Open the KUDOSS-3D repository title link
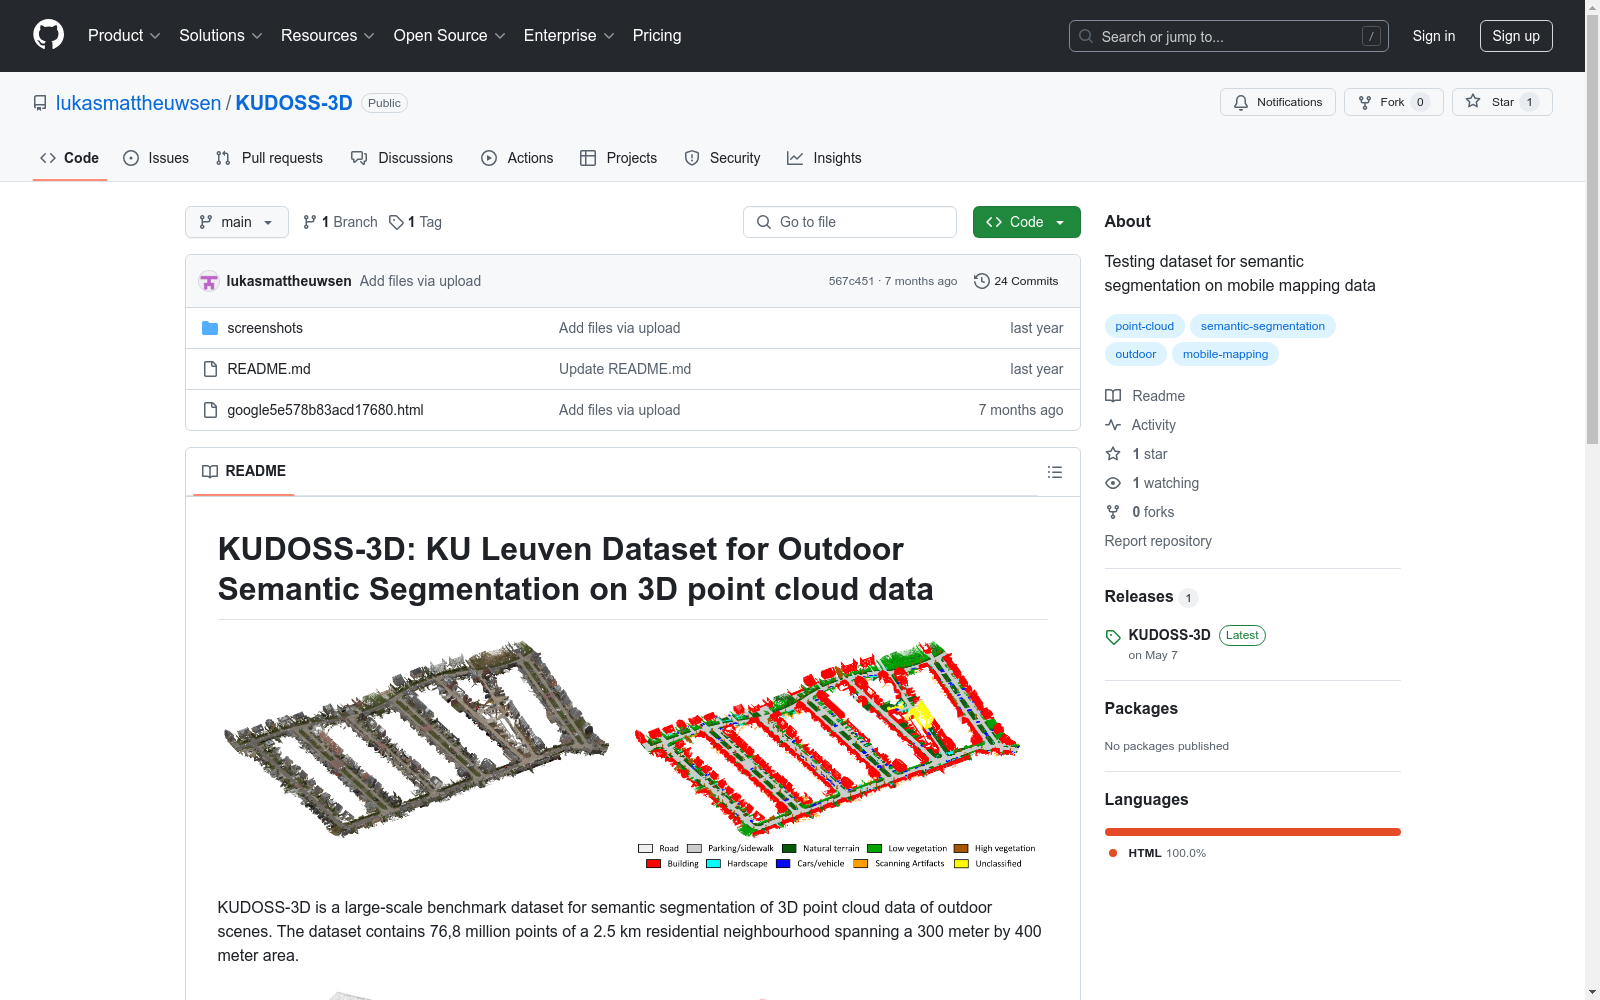Screen dimensions: 1600x1000 pos(294,103)
